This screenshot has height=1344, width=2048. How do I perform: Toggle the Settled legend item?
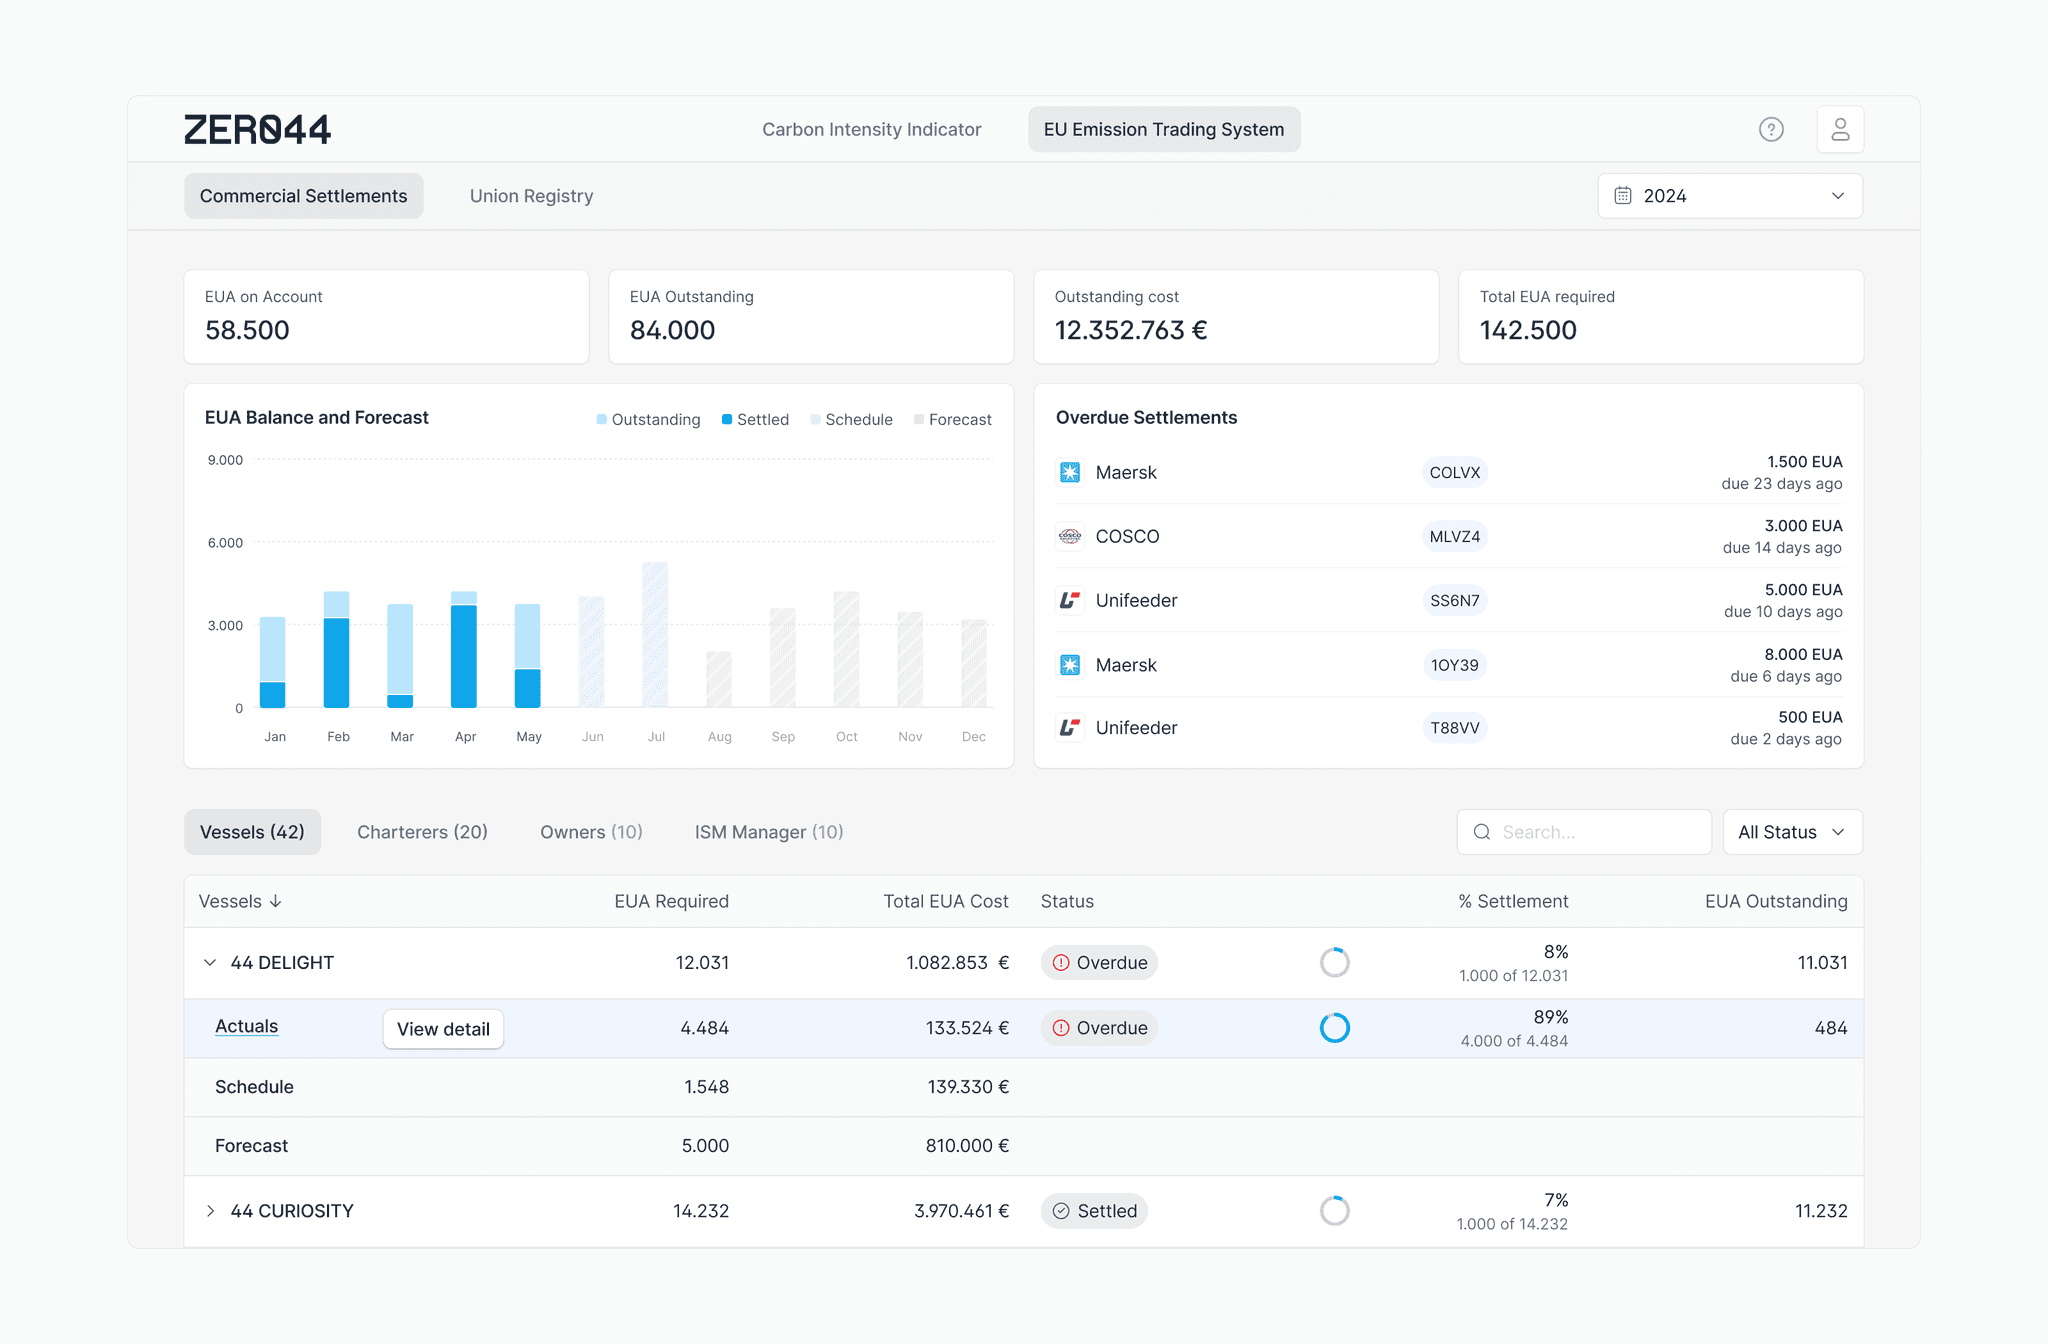pyautogui.click(x=755, y=419)
